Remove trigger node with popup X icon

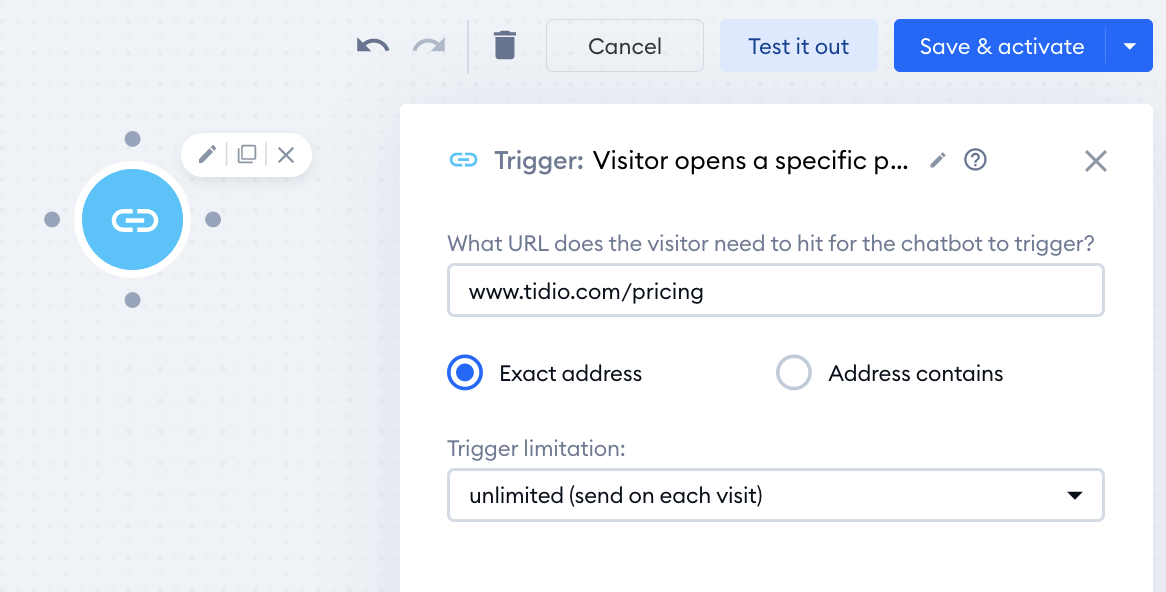286,155
